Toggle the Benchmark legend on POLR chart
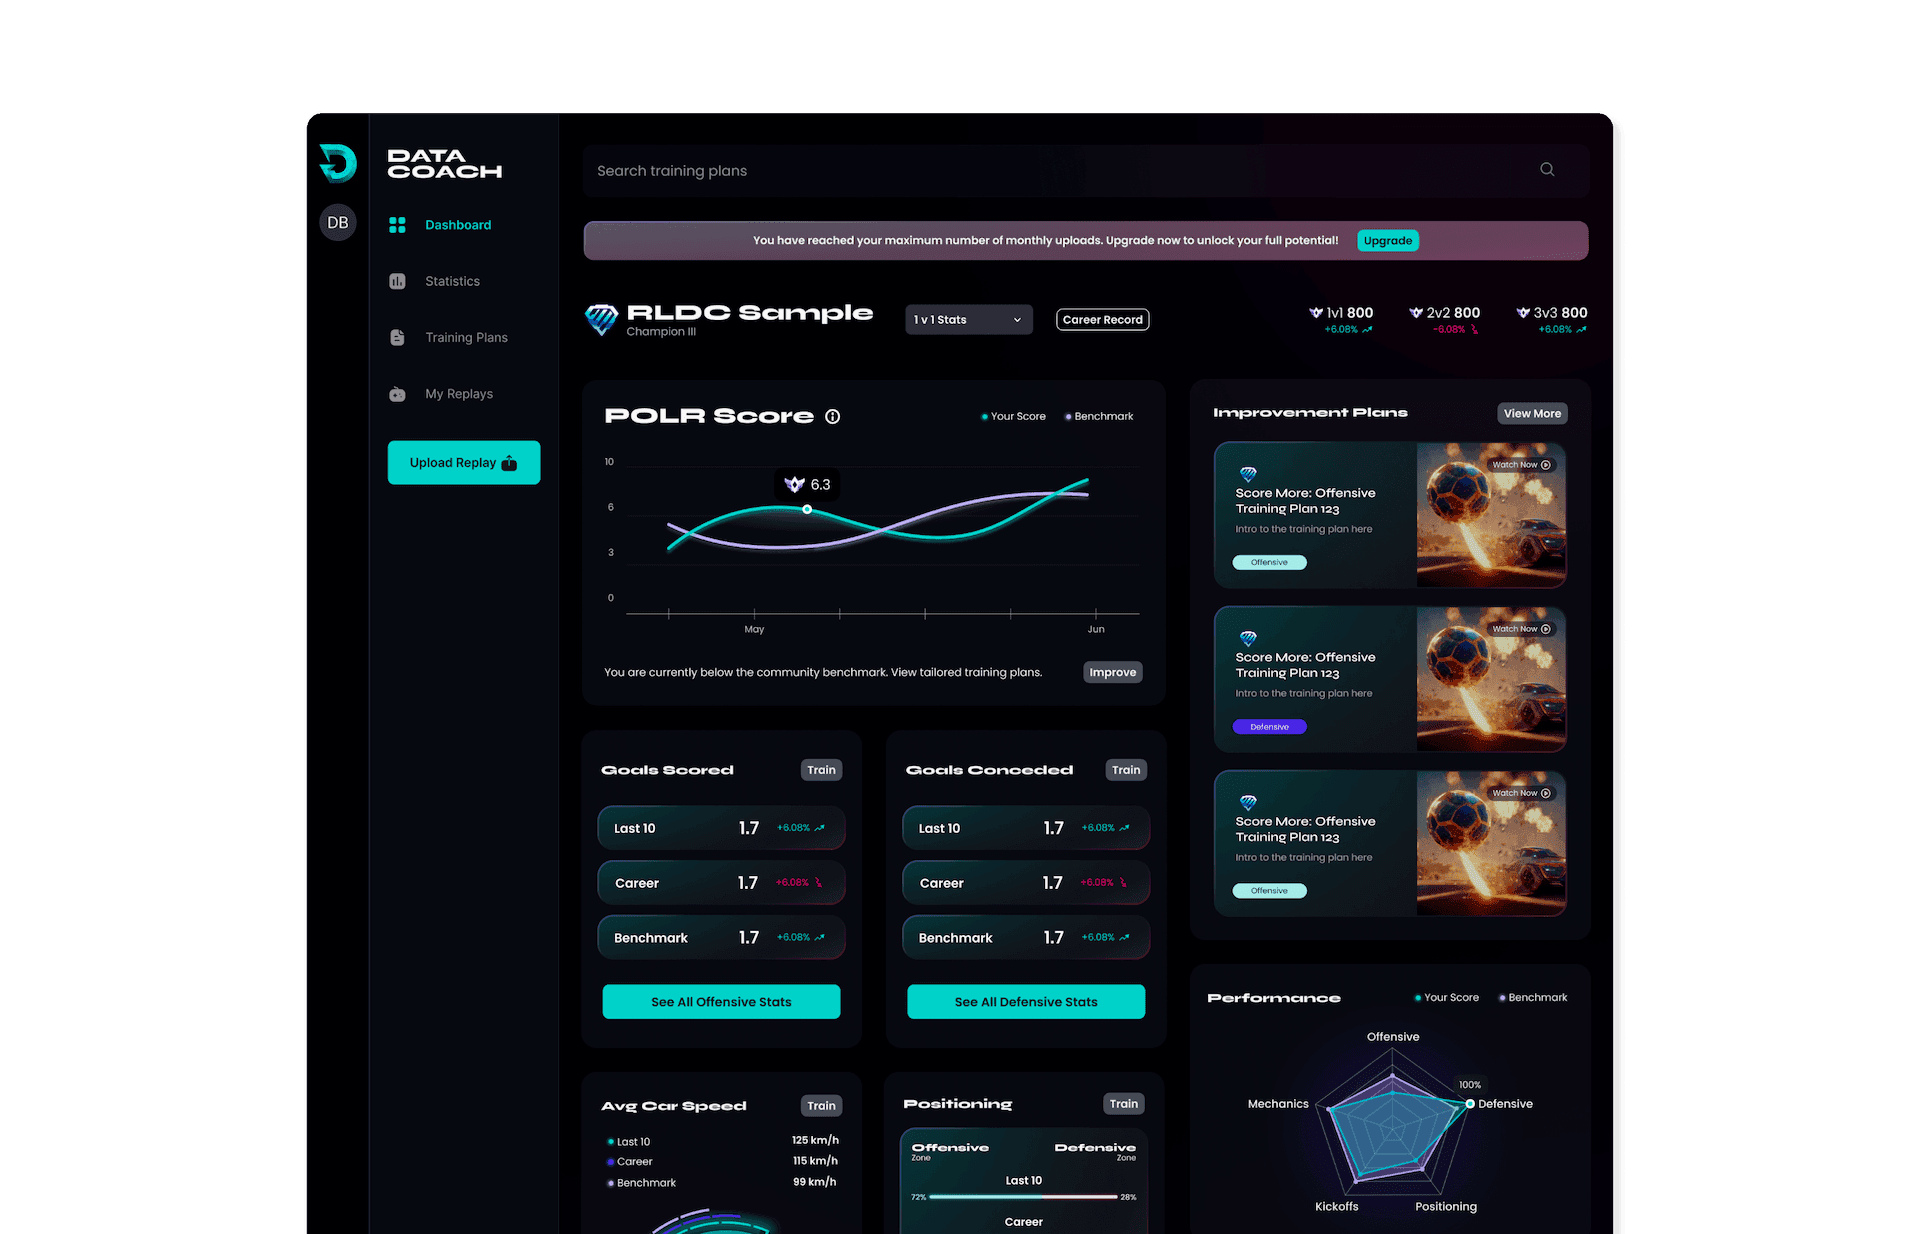The height and width of the screenshot is (1234, 1920). pos(1097,417)
